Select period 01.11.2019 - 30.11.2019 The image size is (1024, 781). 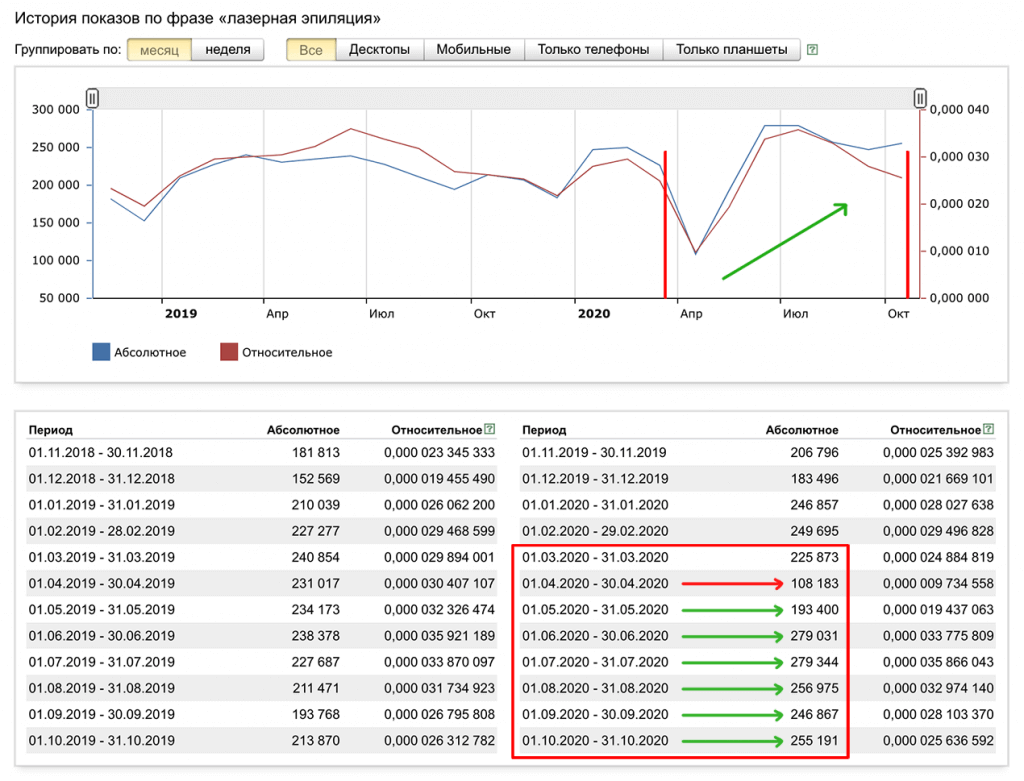pos(594,453)
